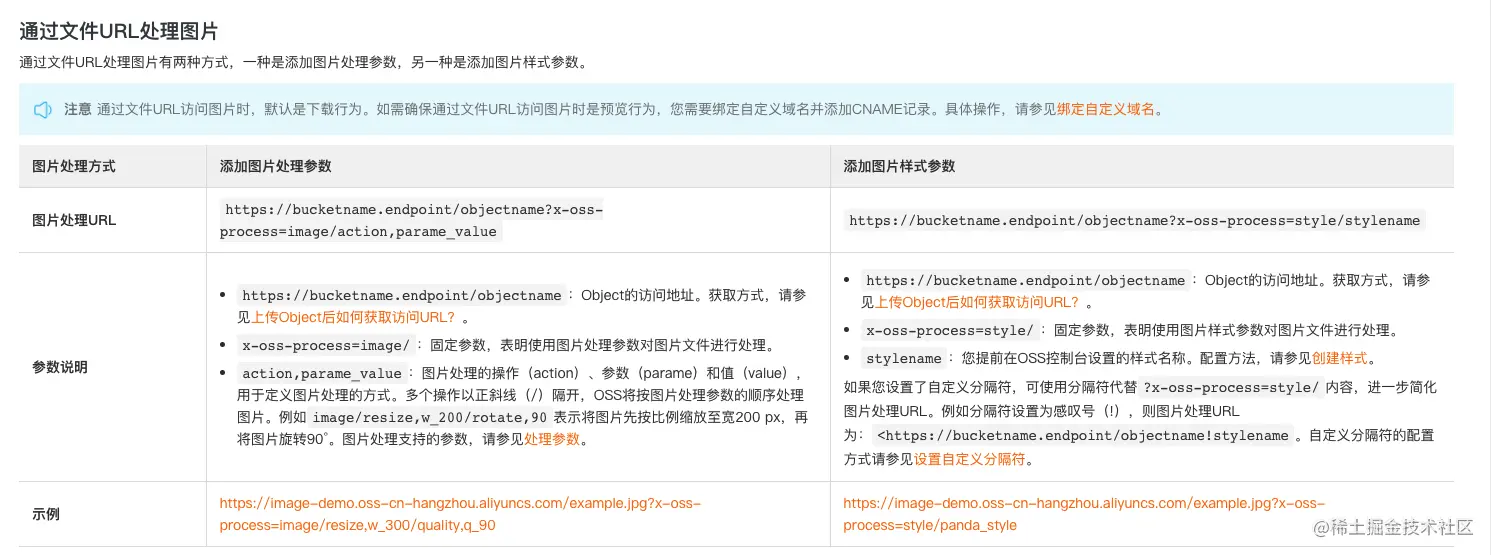
Task: Open the 创建样式 link
Action: (x=1340, y=358)
